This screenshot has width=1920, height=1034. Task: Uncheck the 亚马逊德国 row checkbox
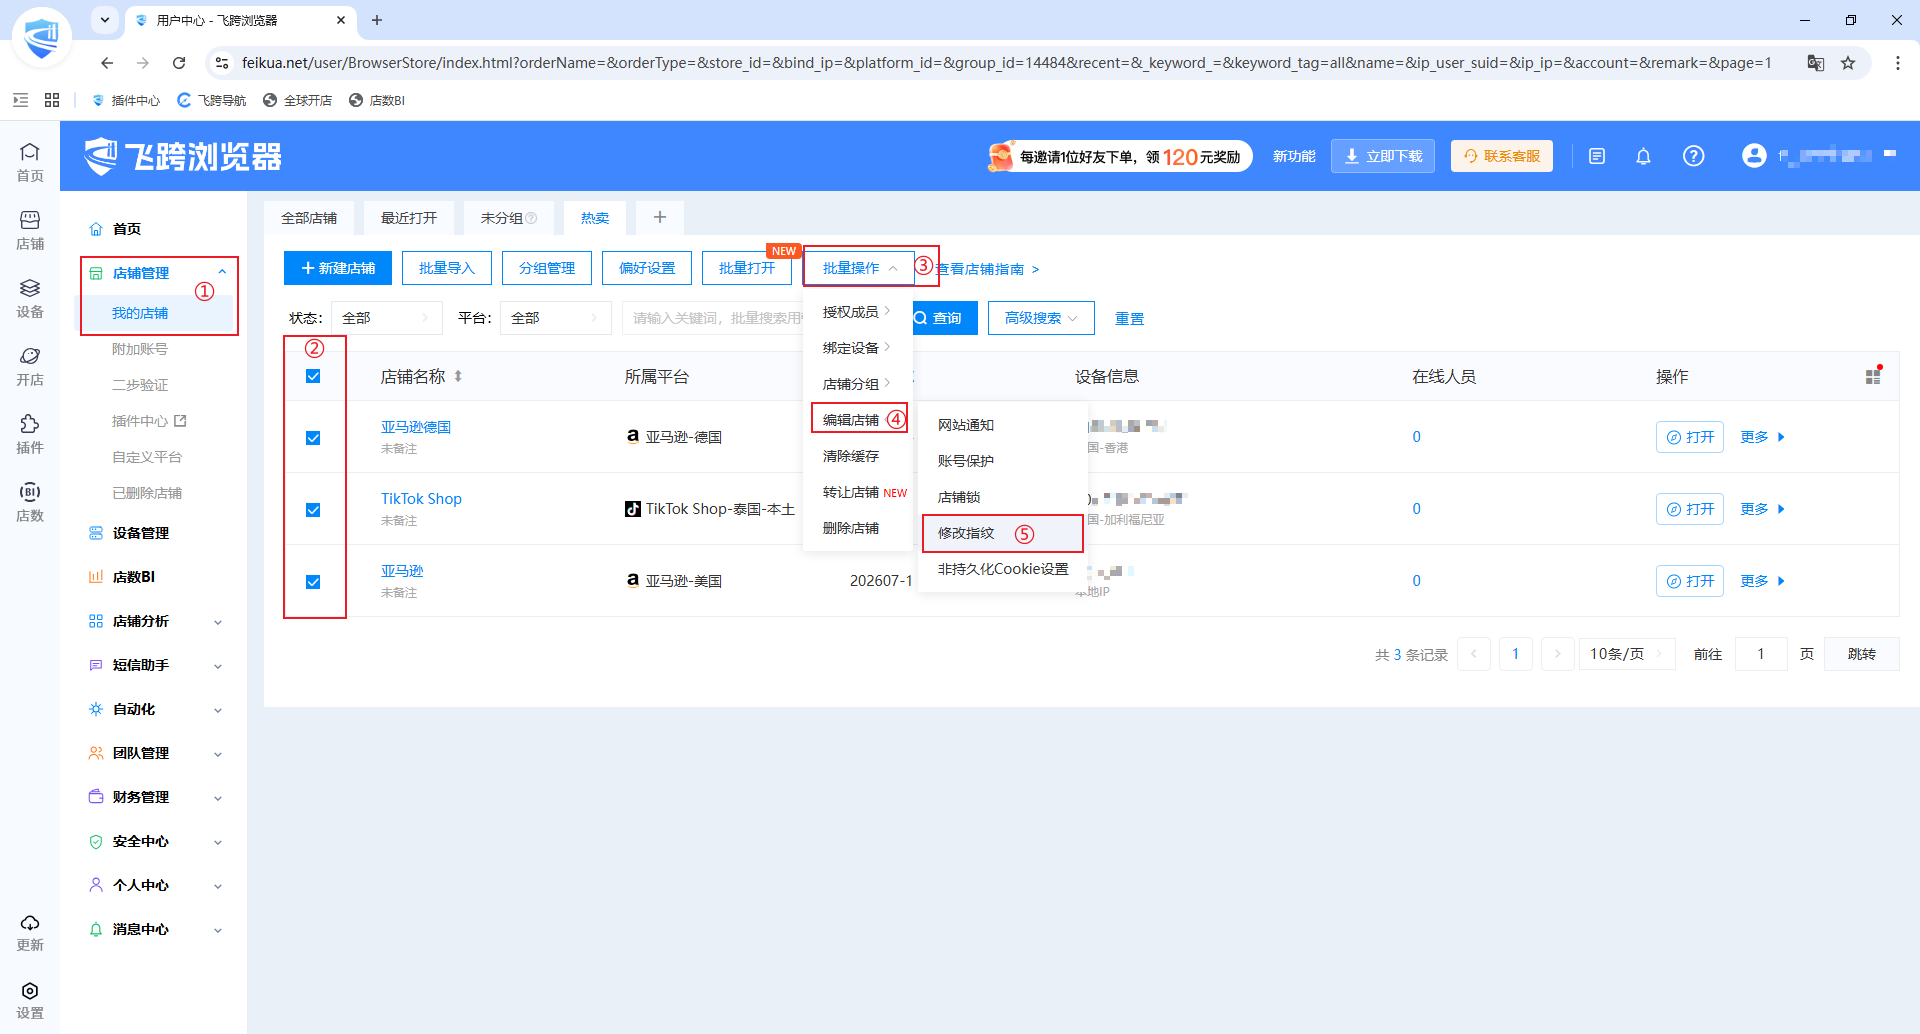(x=313, y=438)
